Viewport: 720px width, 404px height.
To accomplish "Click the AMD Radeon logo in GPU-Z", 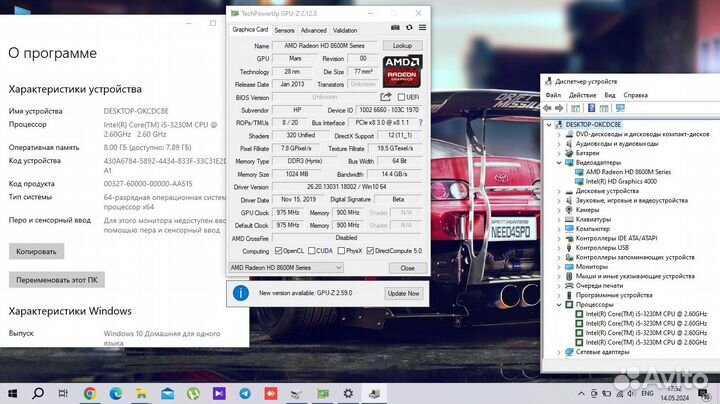I will pos(402,71).
